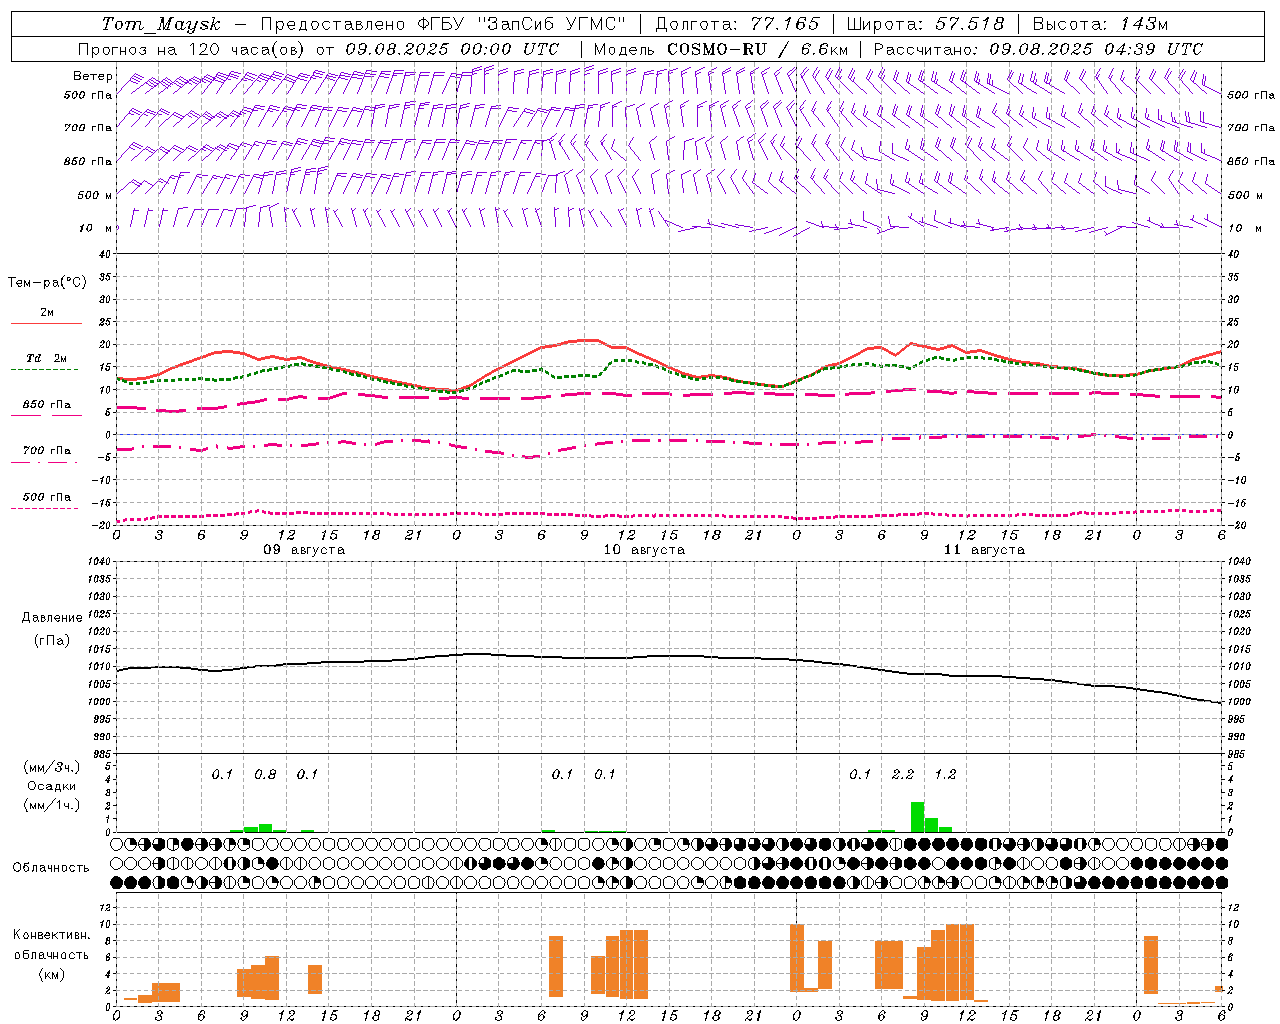Select the latitude value 57.518
Viewport: 1280px width, 1024px height.
pyautogui.click(x=969, y=24)
